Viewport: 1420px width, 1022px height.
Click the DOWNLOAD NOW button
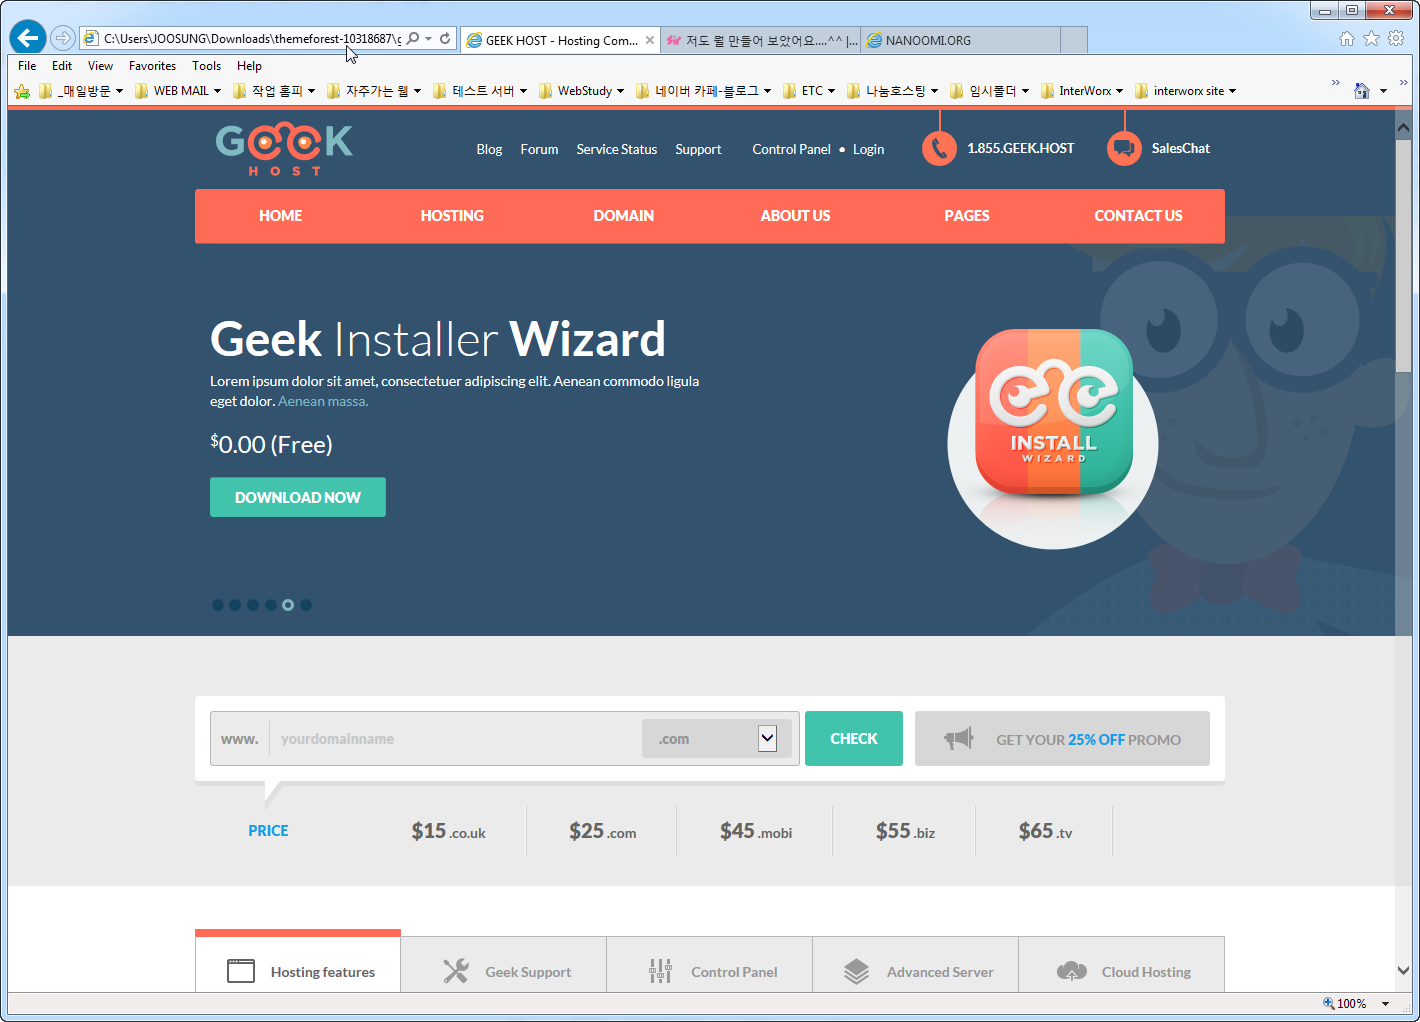297,497
